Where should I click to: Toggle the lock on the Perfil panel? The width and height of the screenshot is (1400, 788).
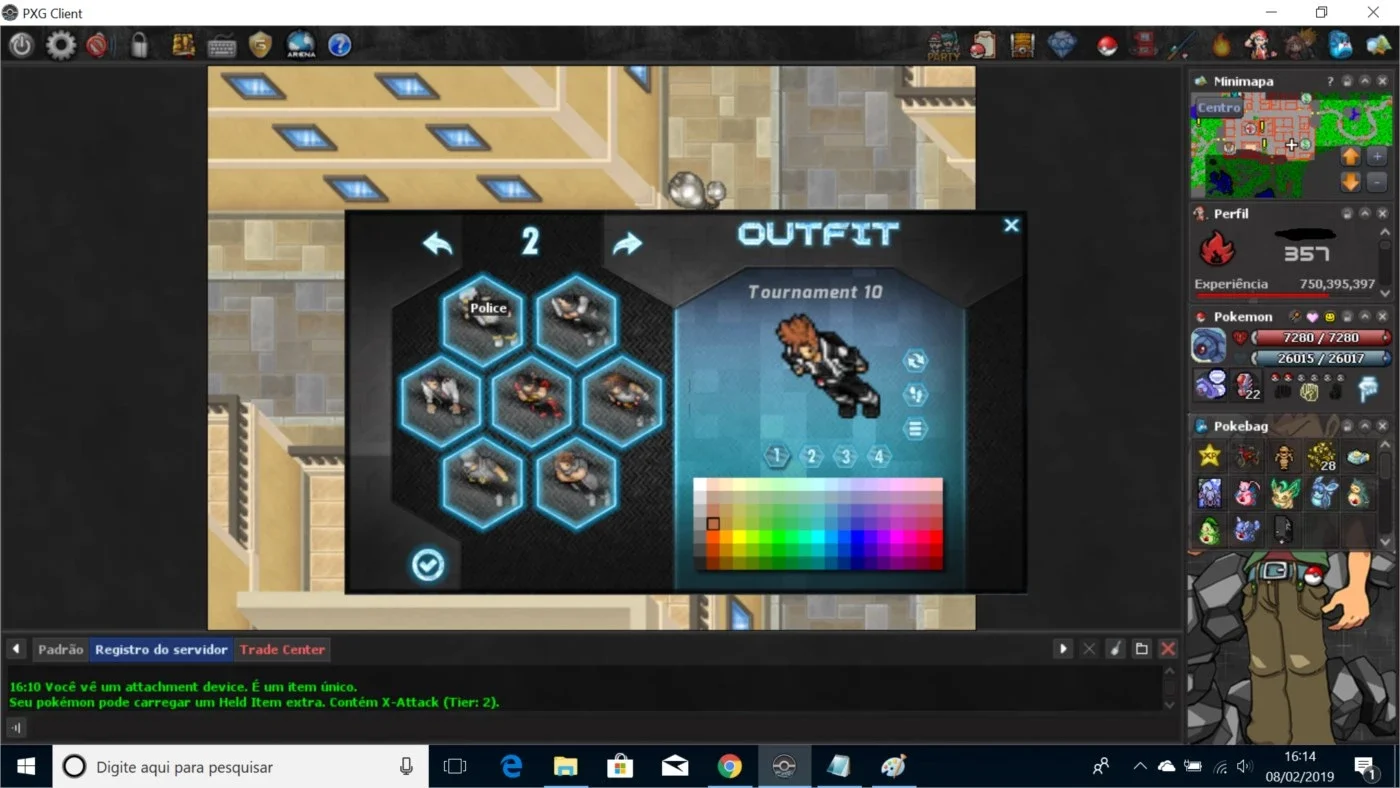[1347, 213]
